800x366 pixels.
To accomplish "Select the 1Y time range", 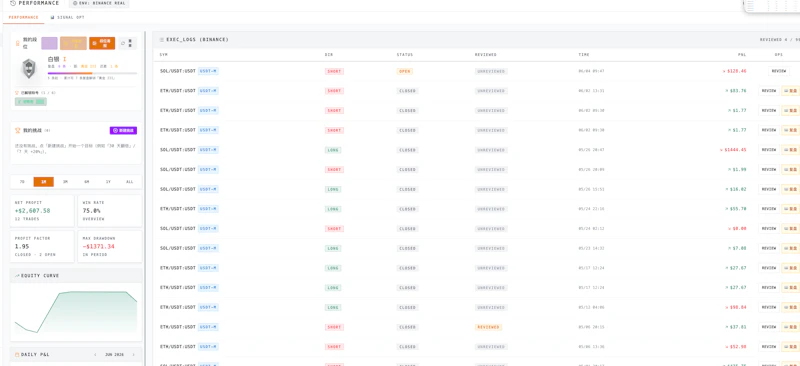I will (108, 182).
